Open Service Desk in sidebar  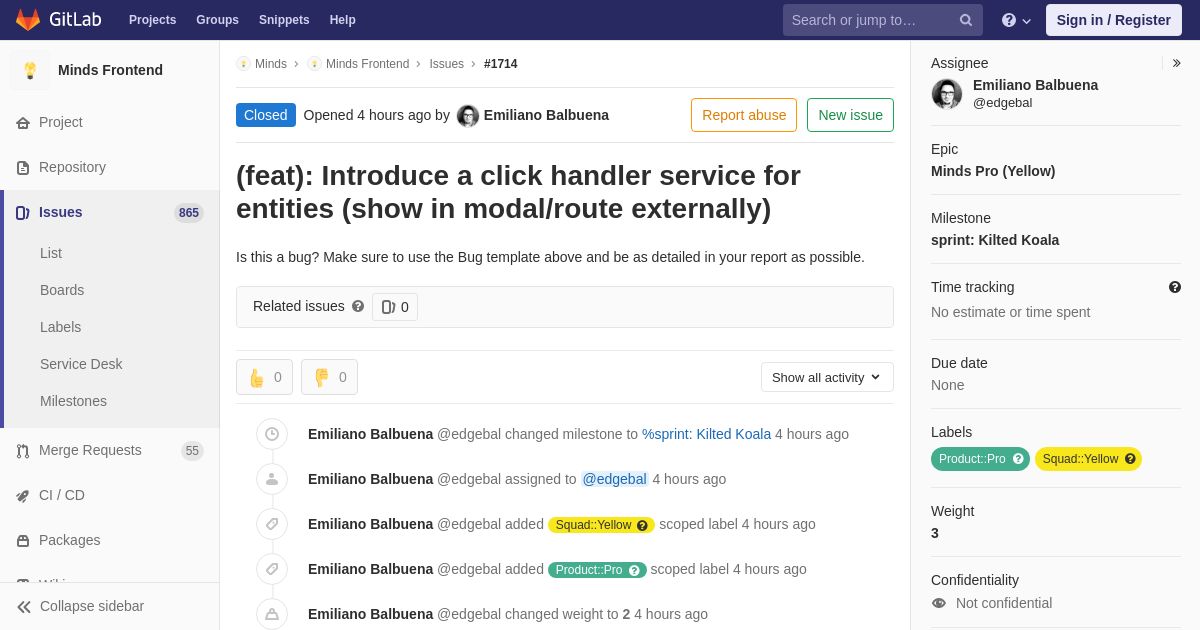(81, 364)
